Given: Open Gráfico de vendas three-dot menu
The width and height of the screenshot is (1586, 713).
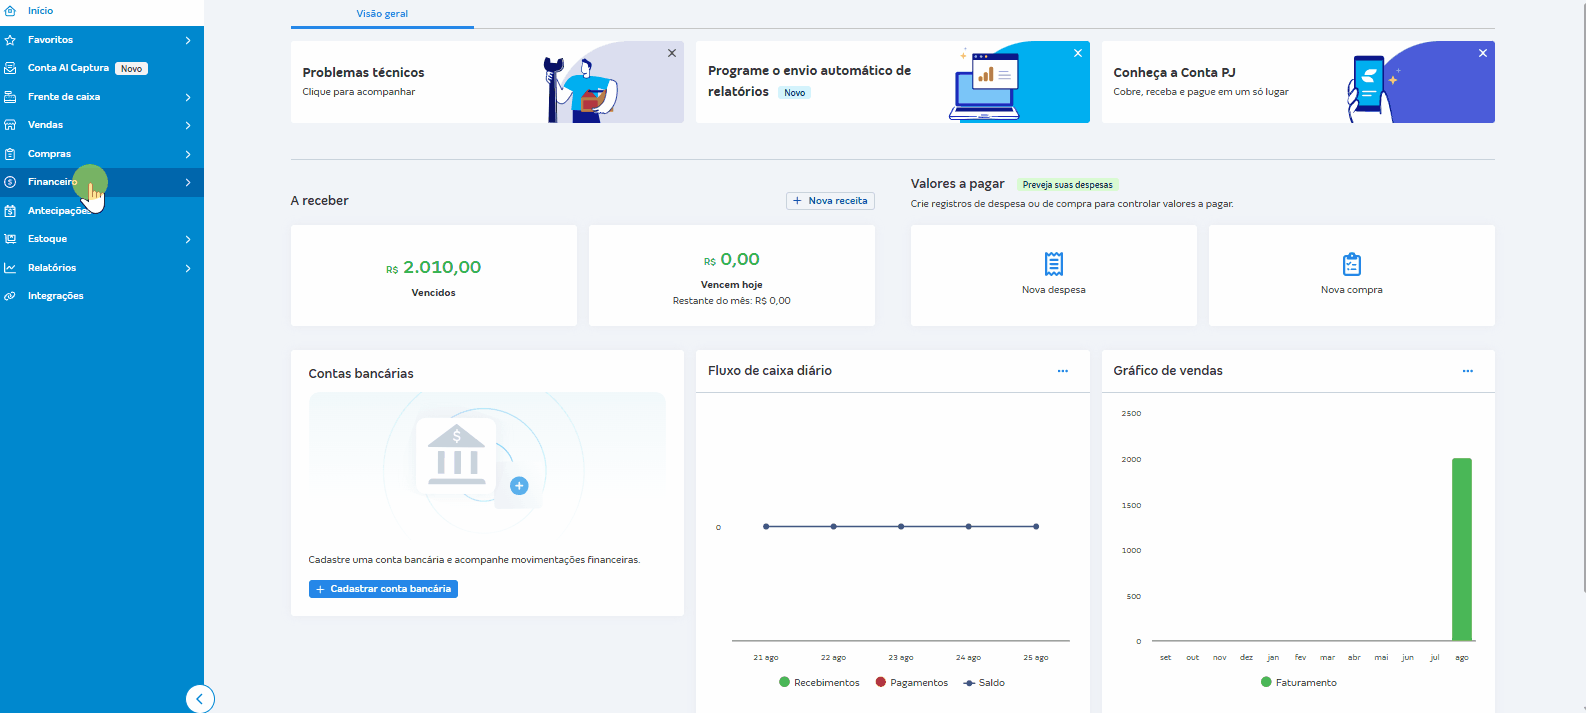Looking at the screenshot, I should [x=1467, y=371].
